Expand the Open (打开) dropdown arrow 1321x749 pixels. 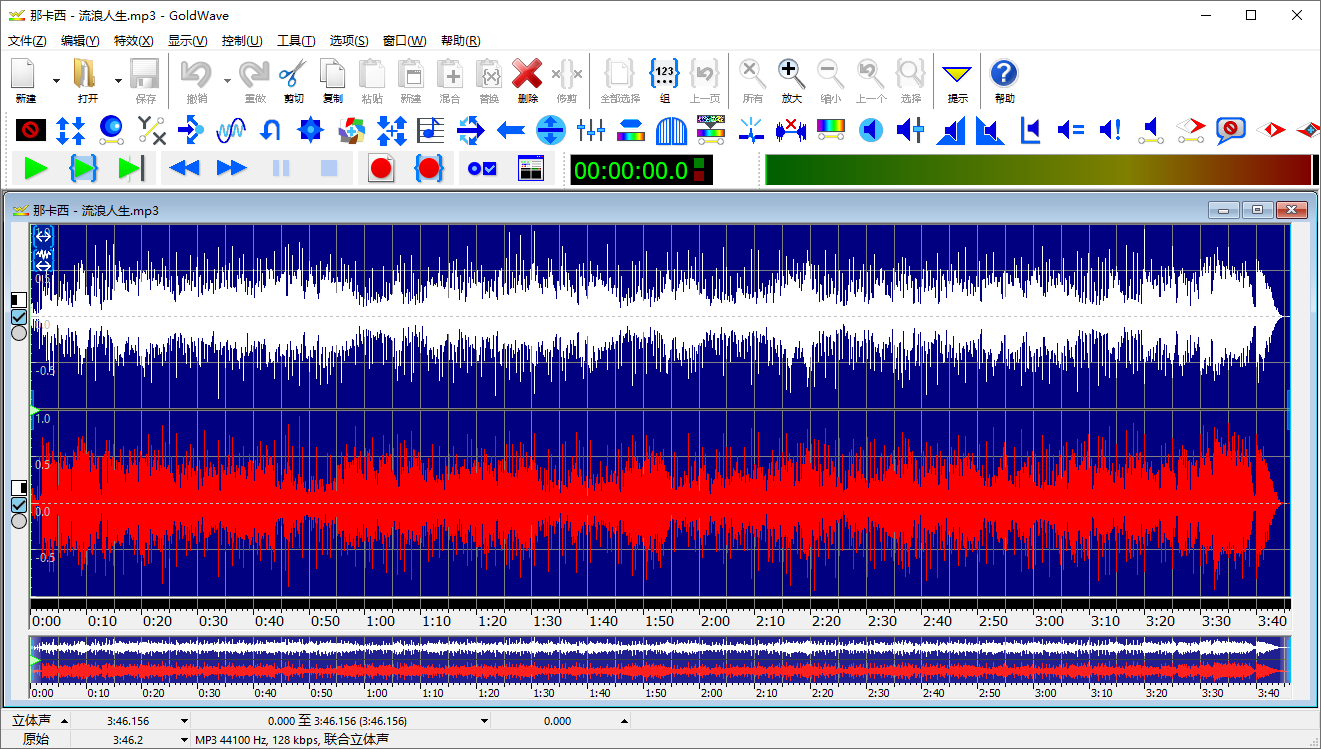tap(118, 80)
